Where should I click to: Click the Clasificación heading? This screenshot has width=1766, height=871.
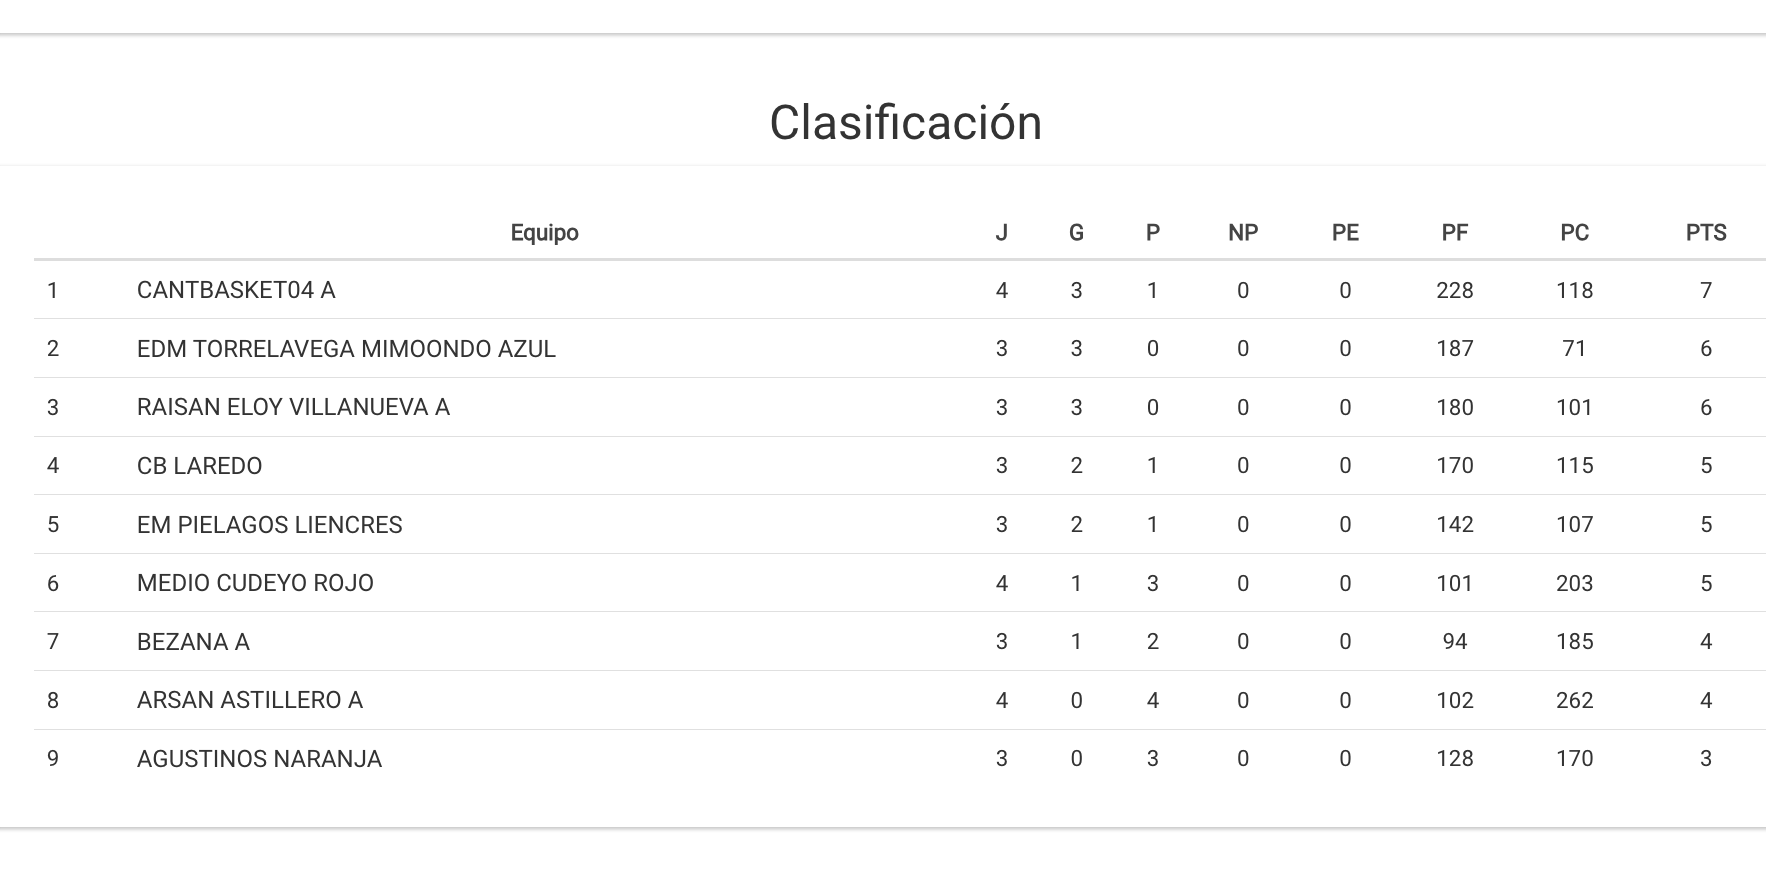[x=905, y=123]
